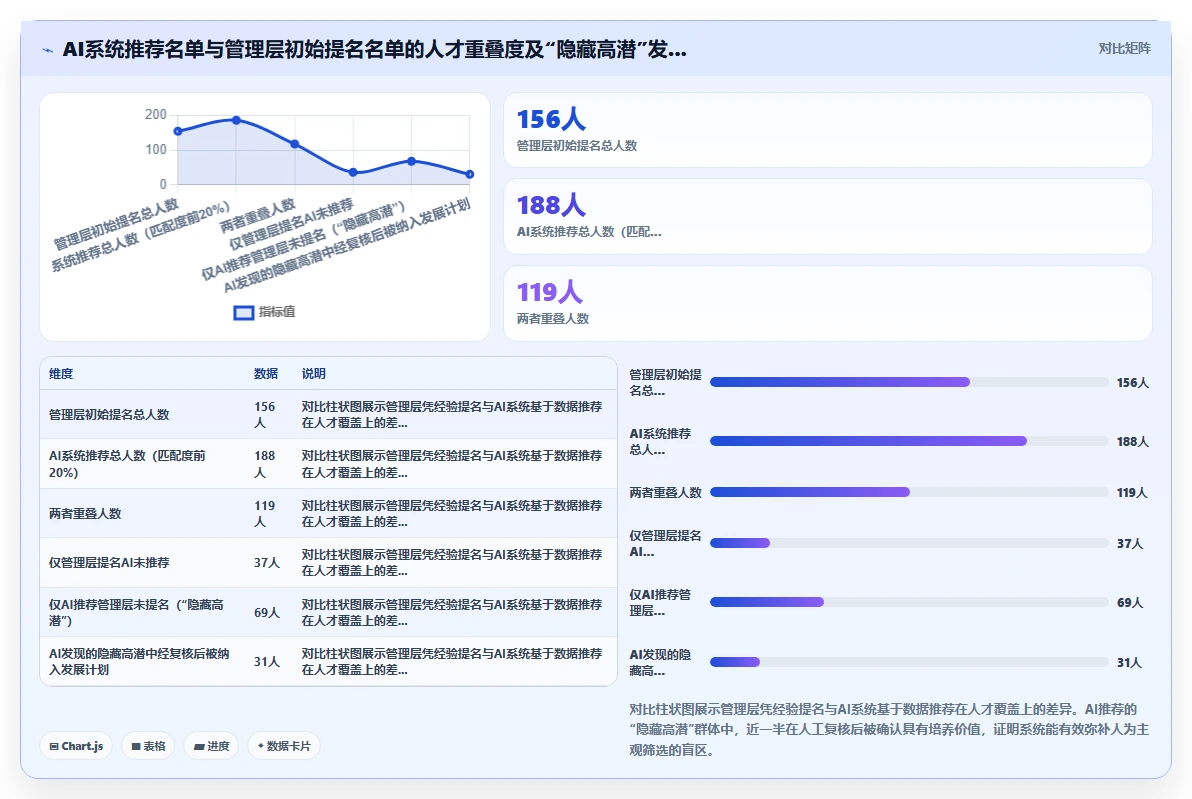Click the AI发现的隐藏高... progress label
The image size is (1192, 799).
[660, 663]
